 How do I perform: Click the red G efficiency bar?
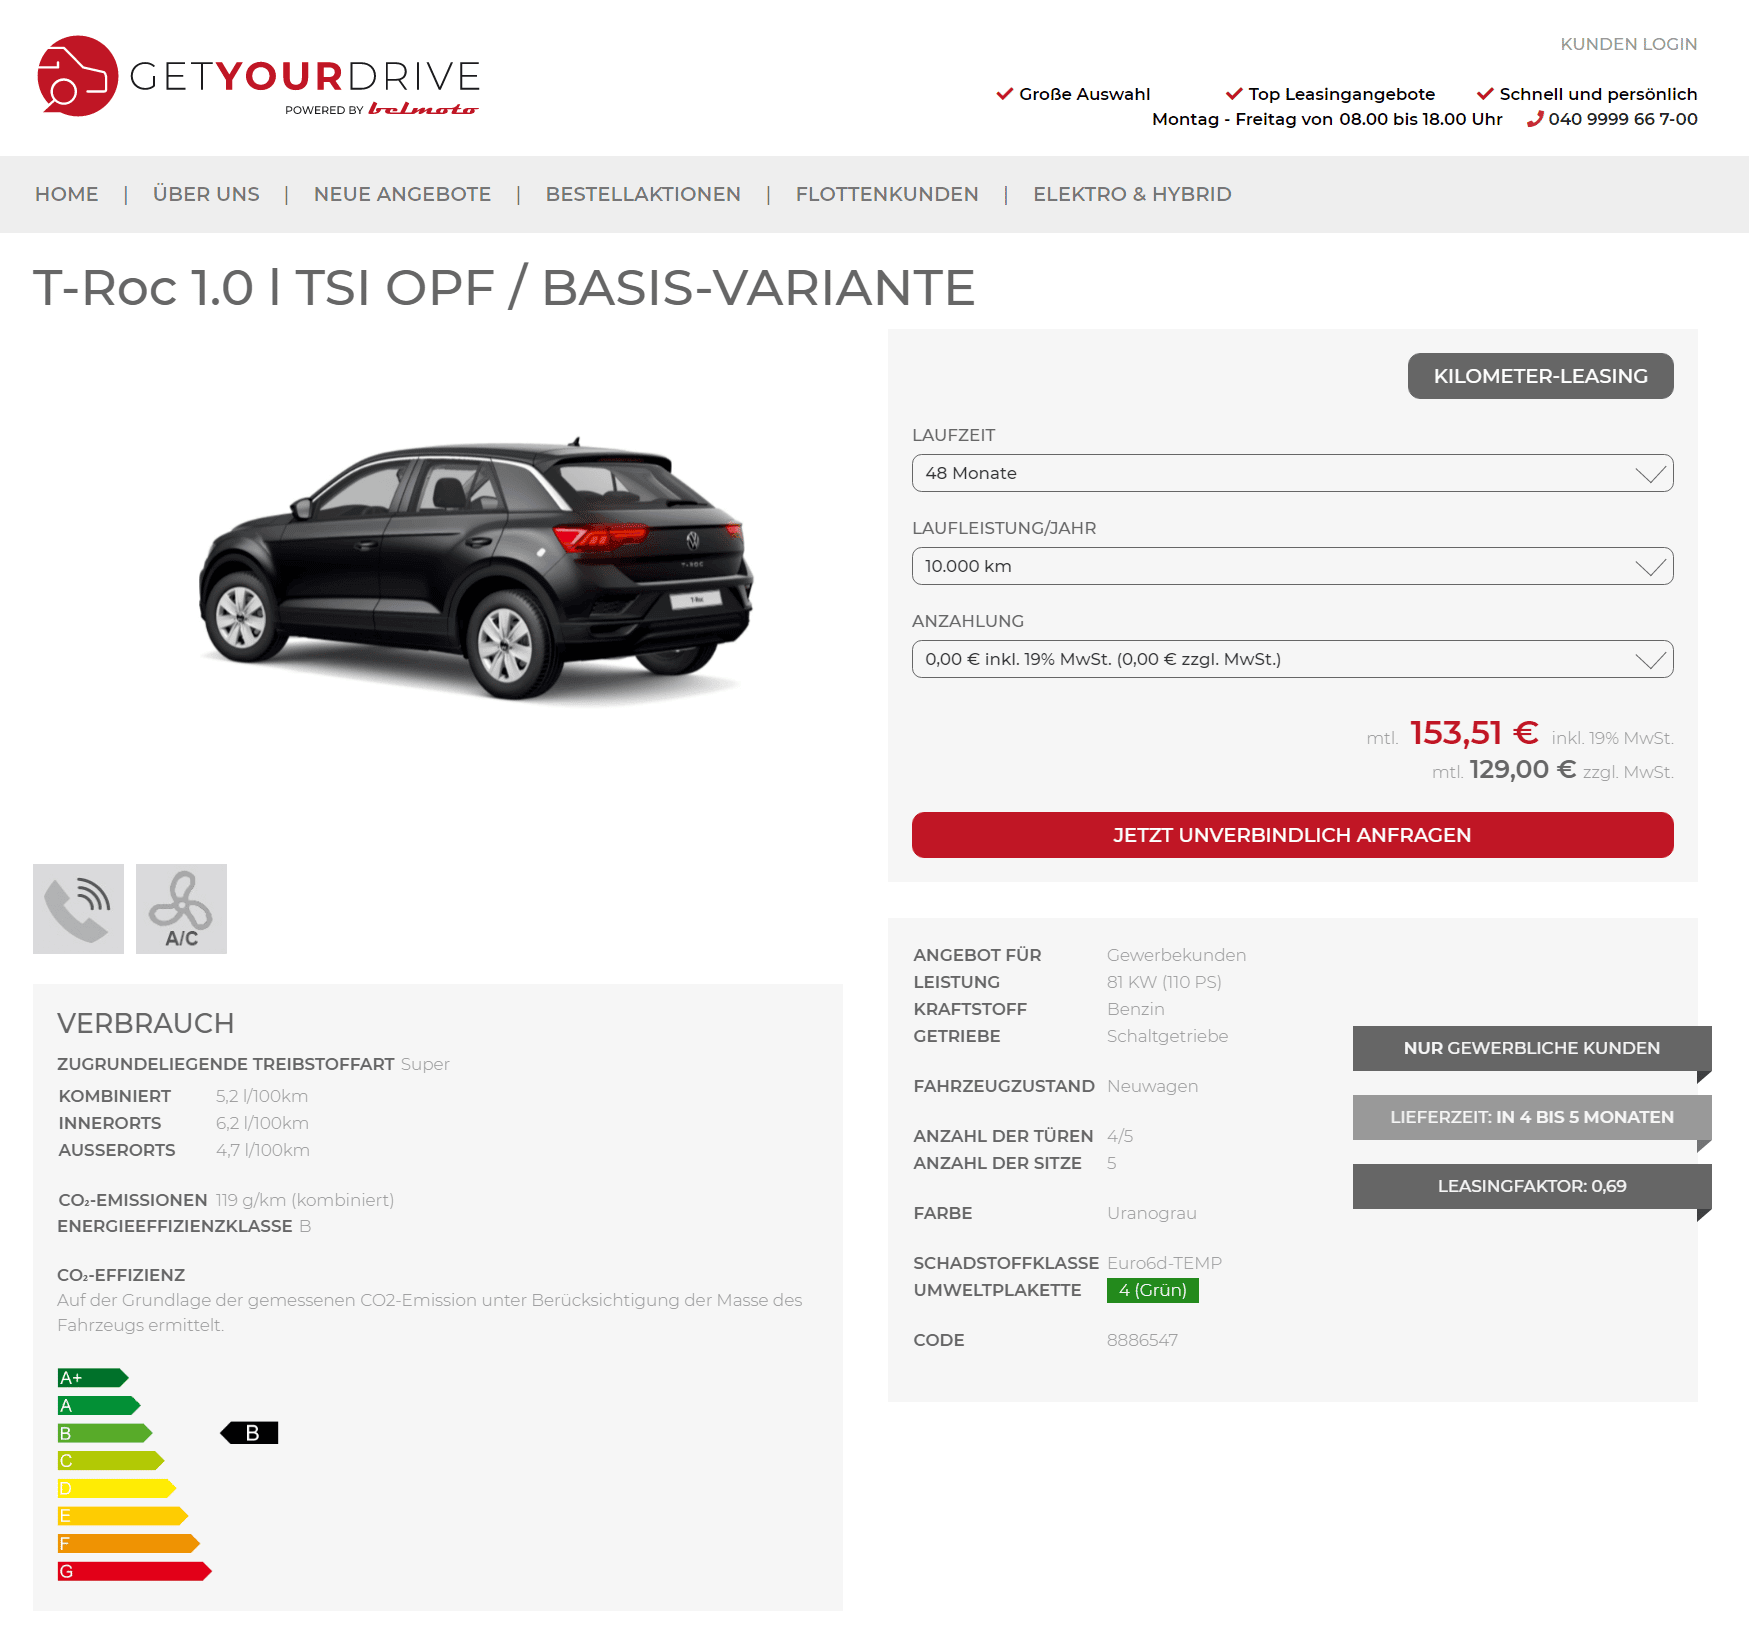(135, 1571)
